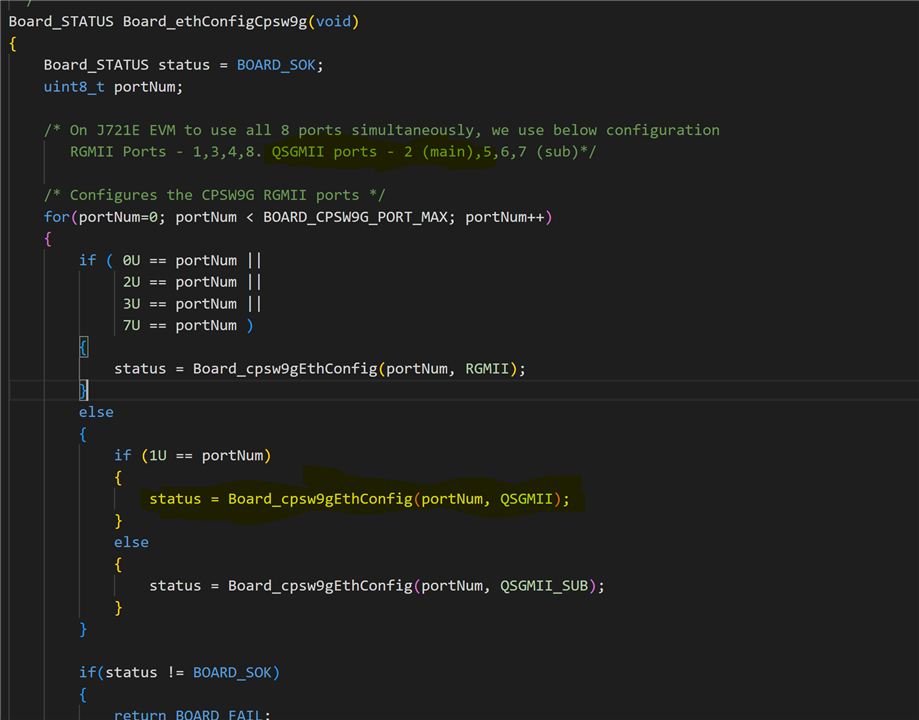Click the 1U literal in 'if (1U == portNum)'
This screenshot has width=919, height=720.
(x=158, y=456)
